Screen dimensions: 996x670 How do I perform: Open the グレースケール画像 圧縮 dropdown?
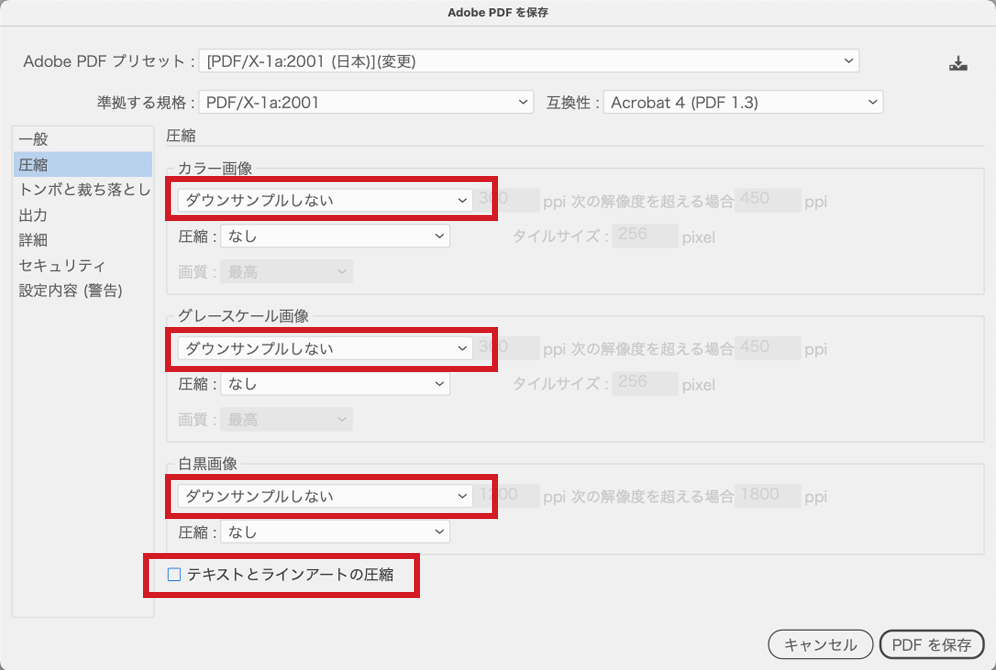(335, 383)
